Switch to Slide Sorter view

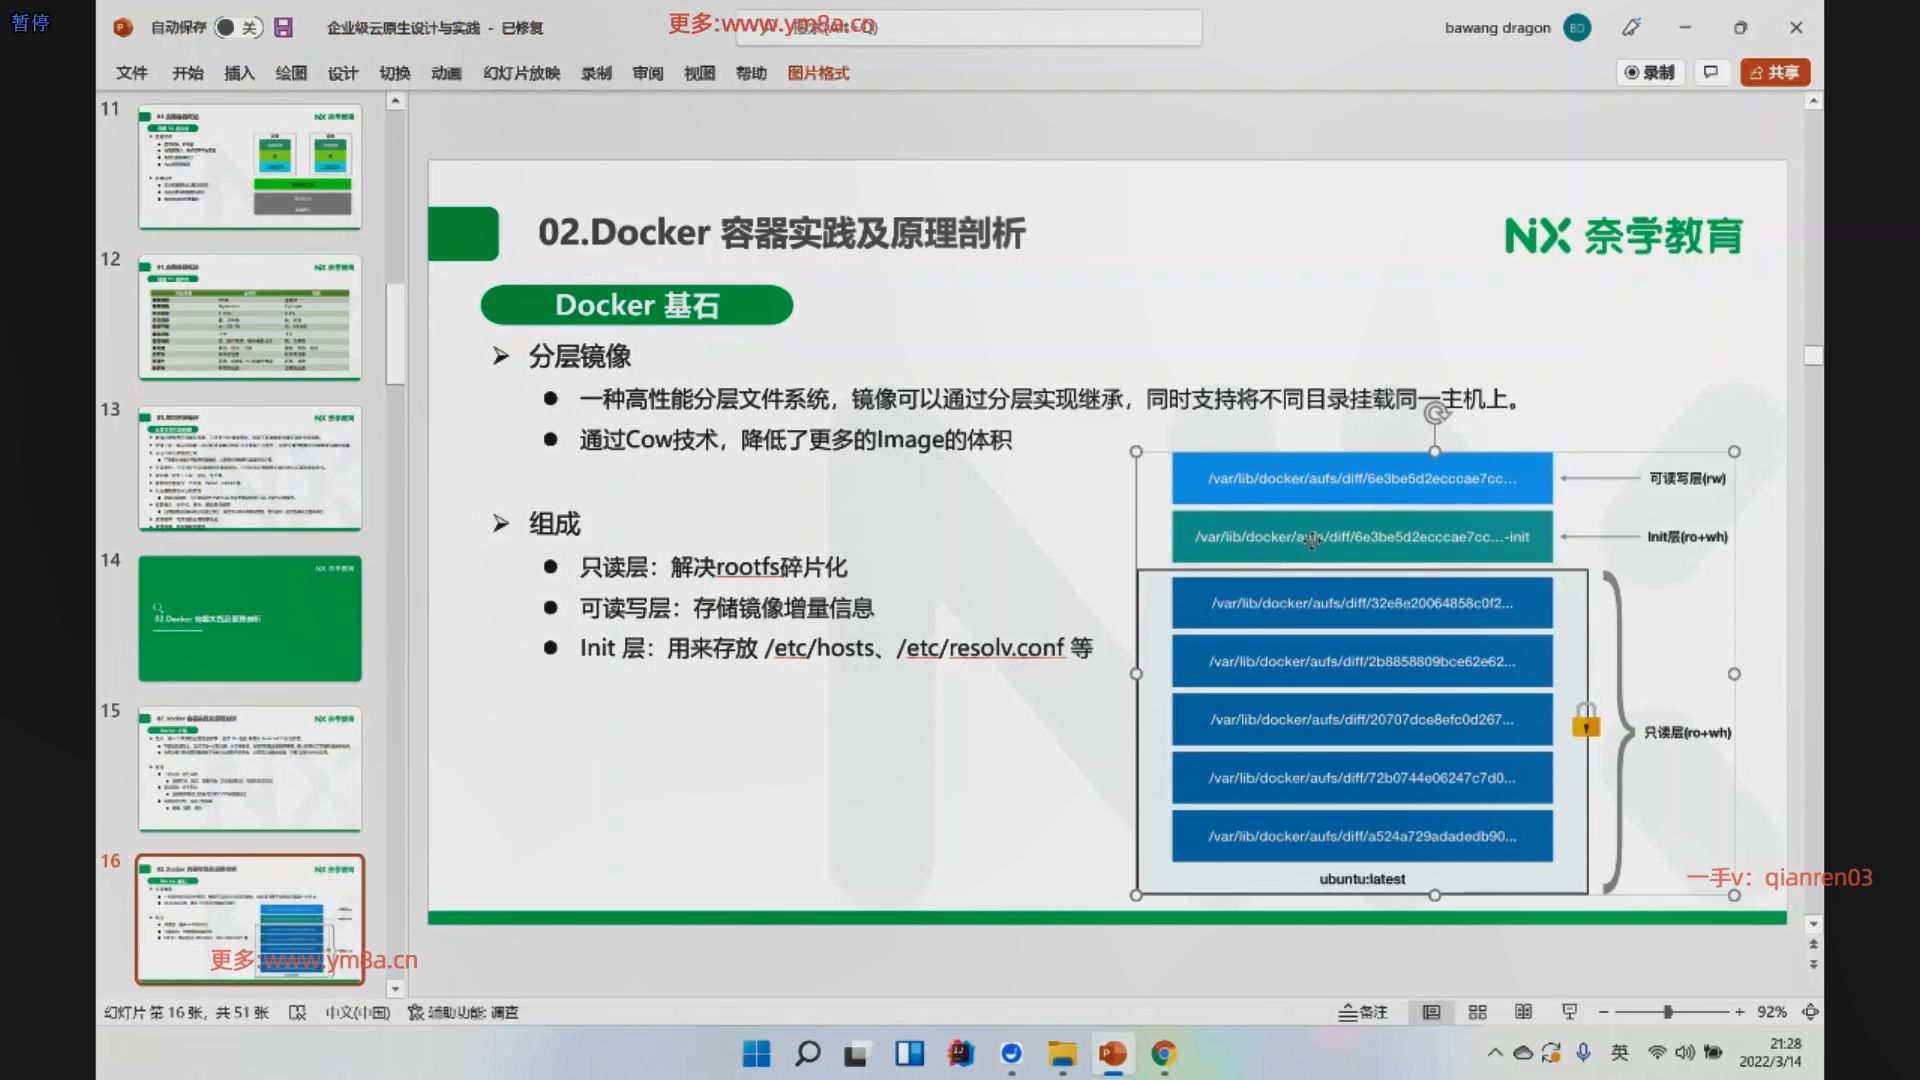click(x=1477, y=1012)
